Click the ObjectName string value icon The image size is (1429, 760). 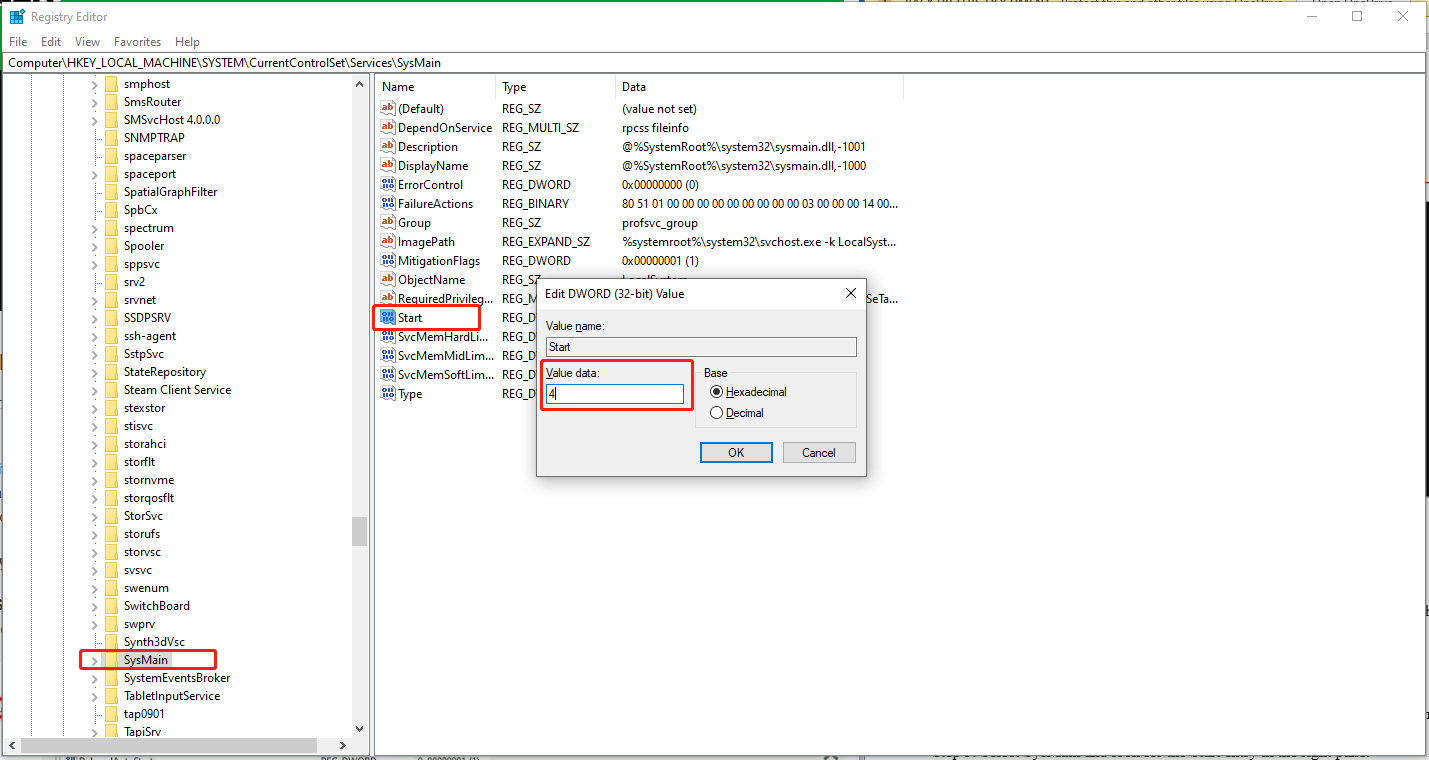click(x=389, y=279)
